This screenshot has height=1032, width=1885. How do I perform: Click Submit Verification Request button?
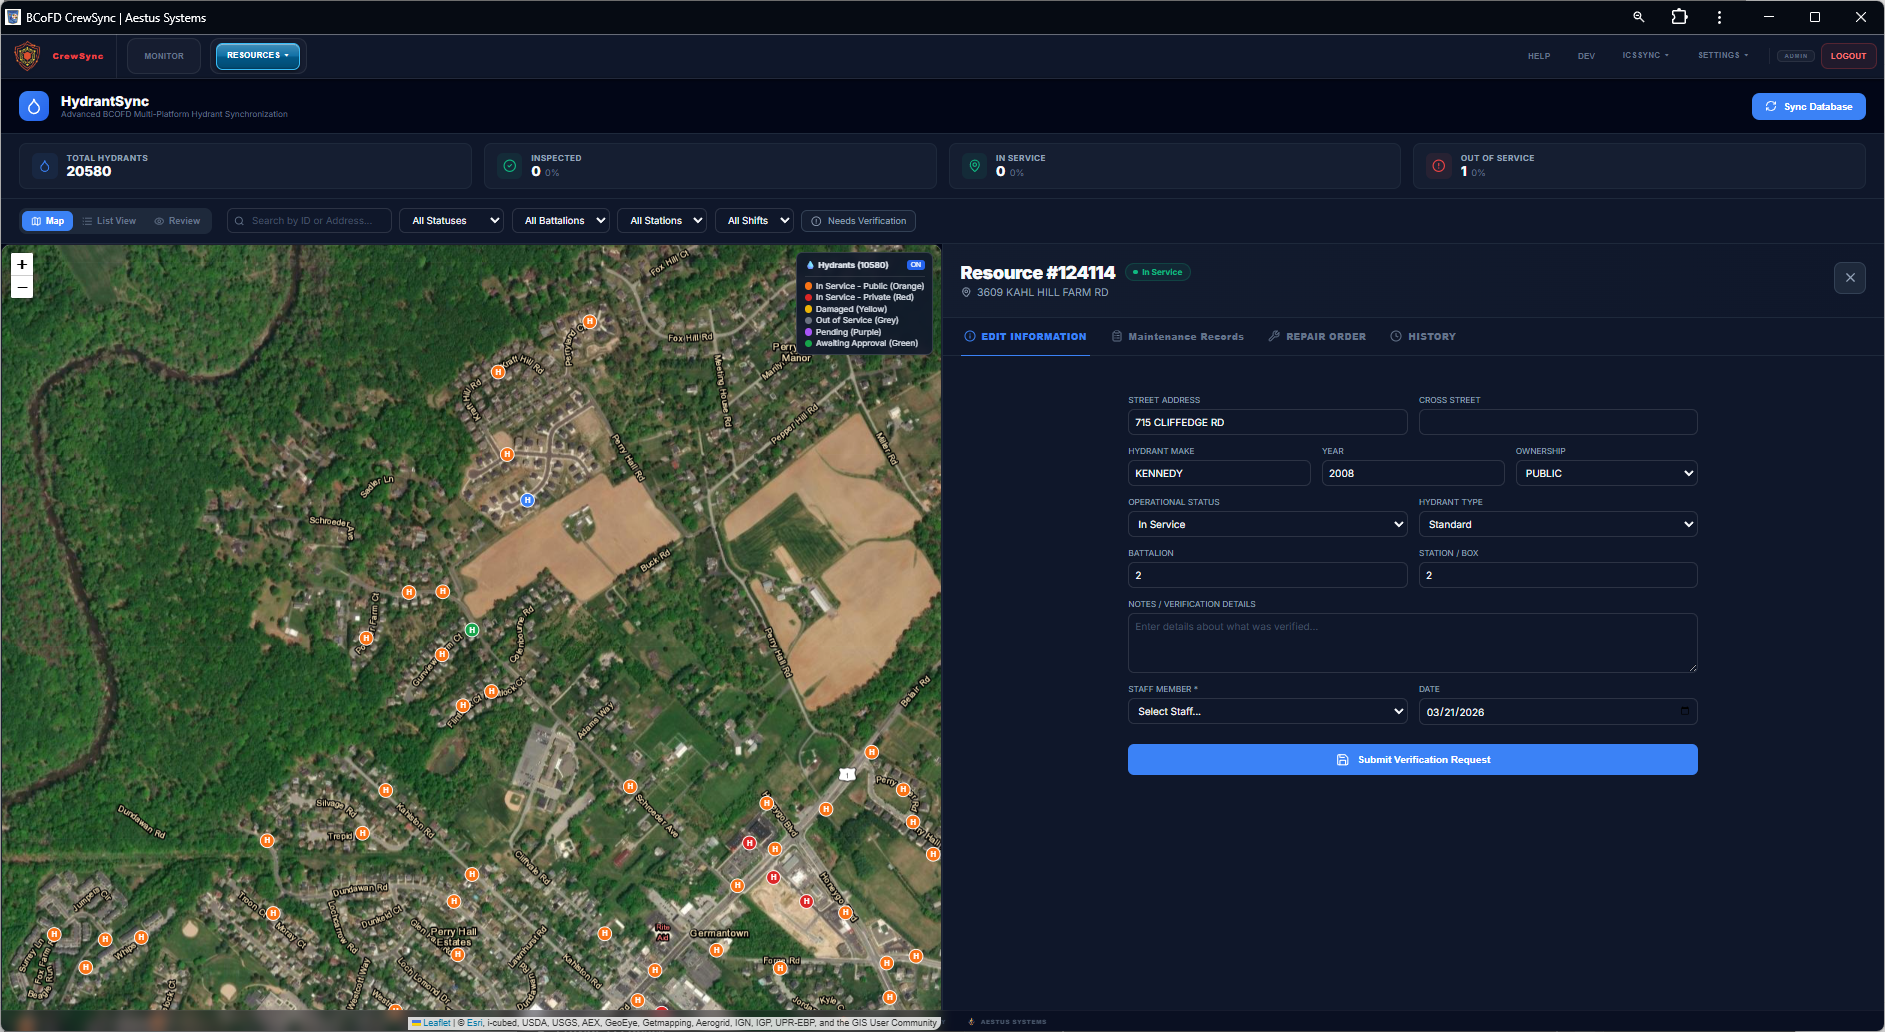[1412, 760]
